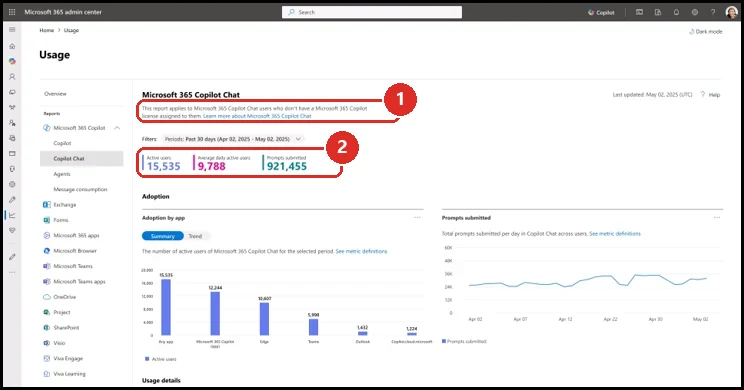Open the Overview page

[x=56, y=94]
